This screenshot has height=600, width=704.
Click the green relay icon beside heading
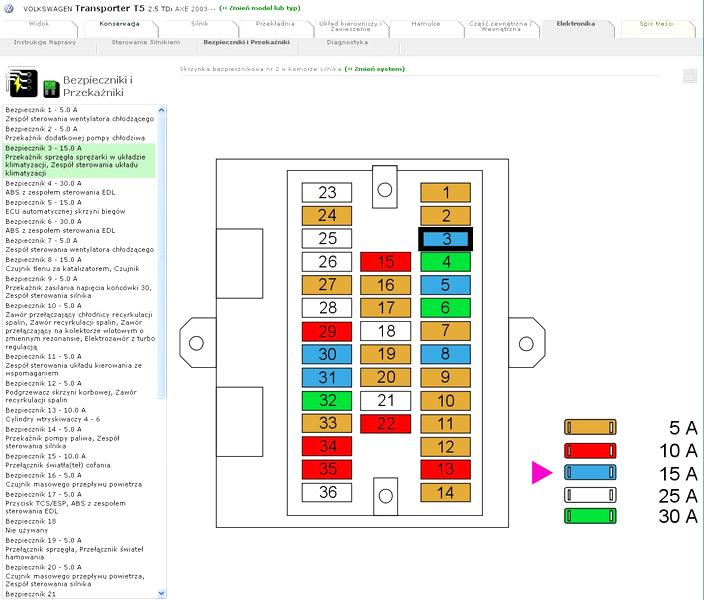tap(51, 89)
